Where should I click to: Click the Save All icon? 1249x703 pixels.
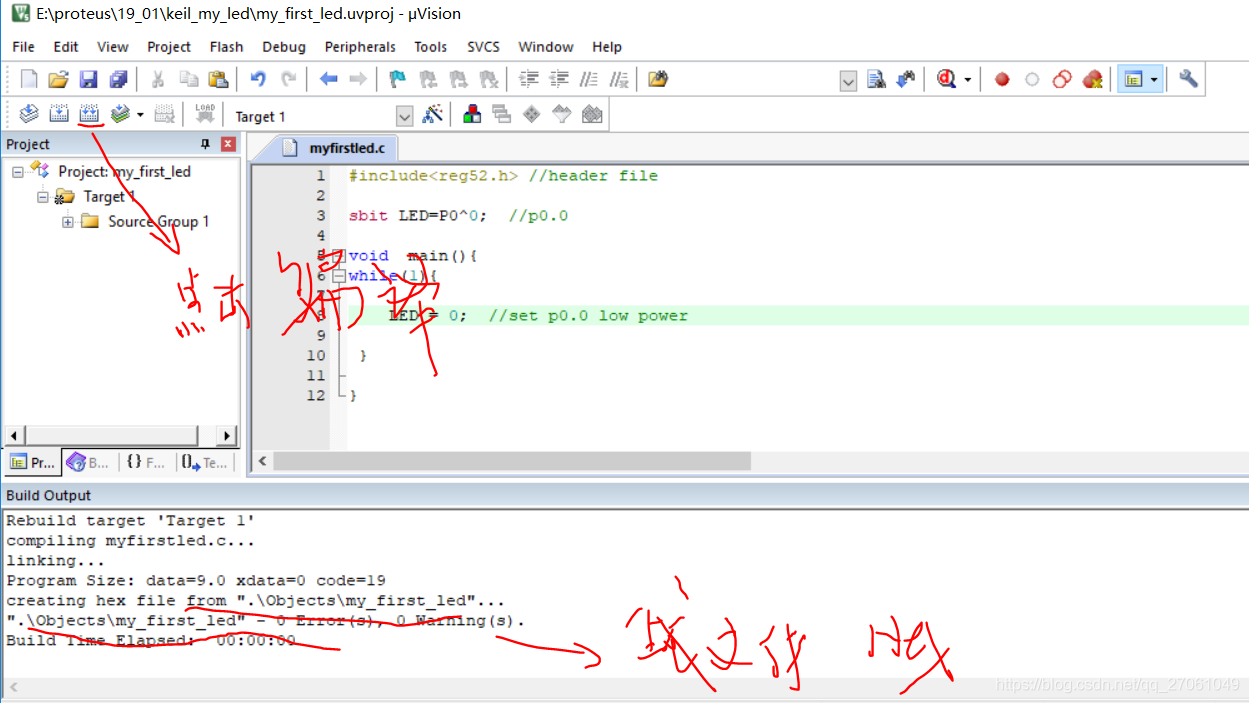[x=119, y=79]
